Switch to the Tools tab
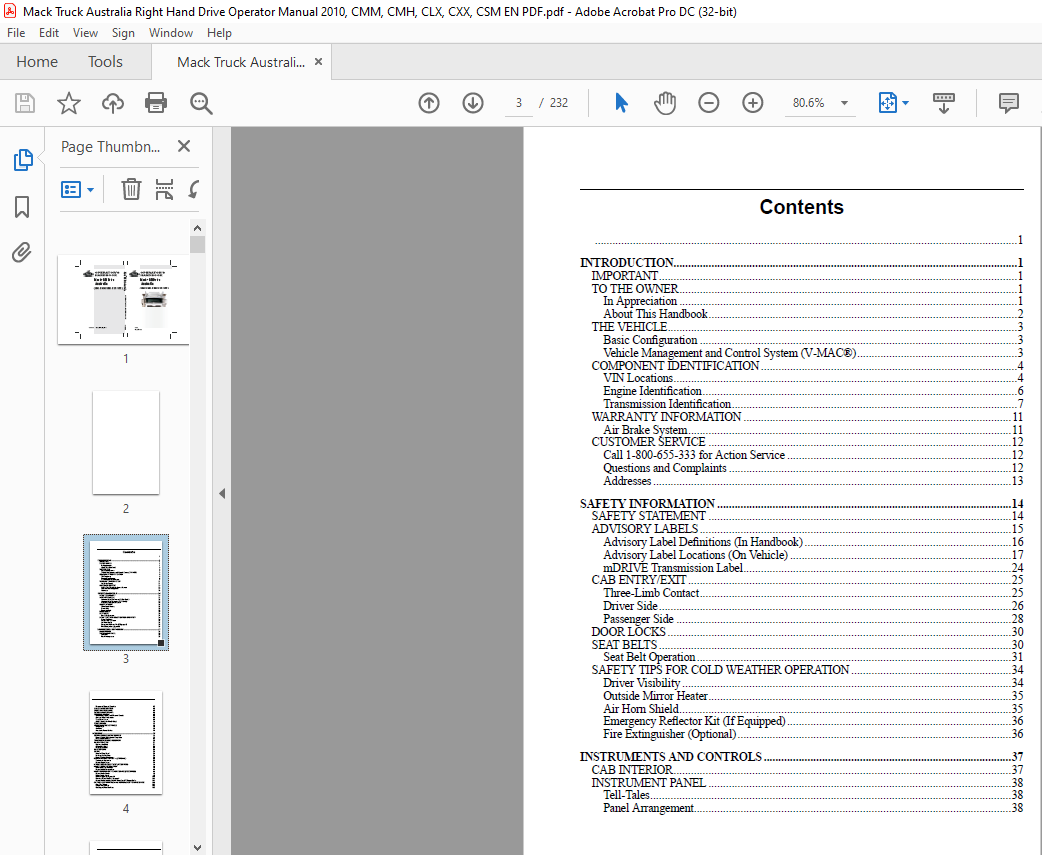The height and width of the screenshot is (855, 1042). (x=105, y=62)
